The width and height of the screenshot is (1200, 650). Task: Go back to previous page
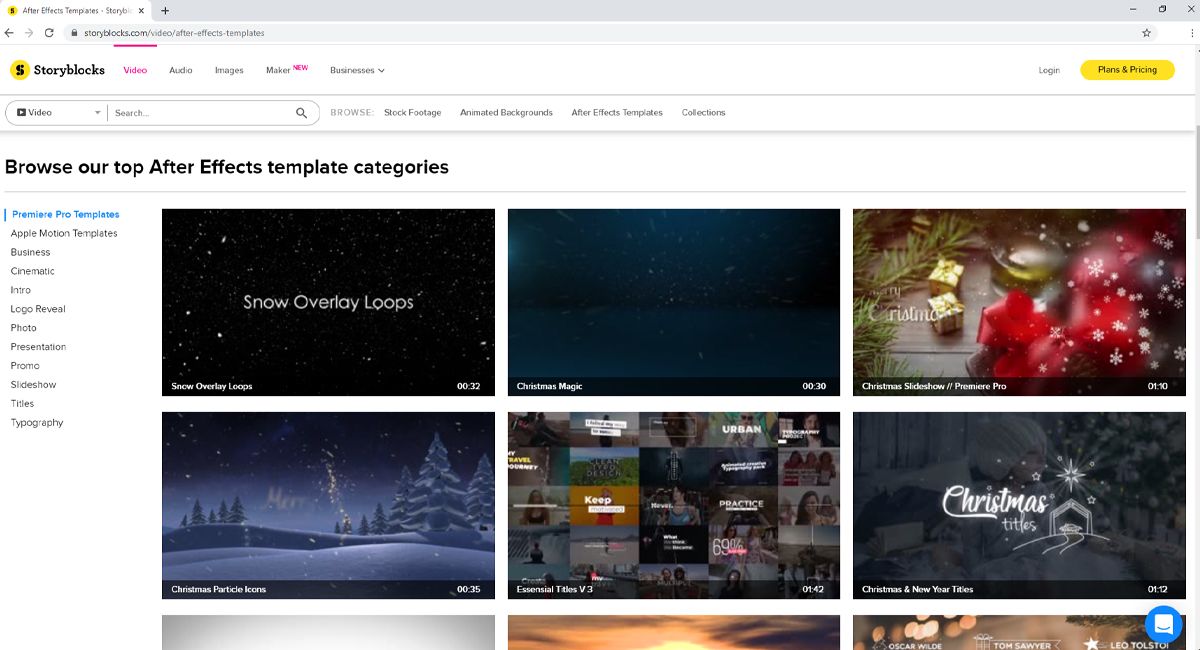10,33
